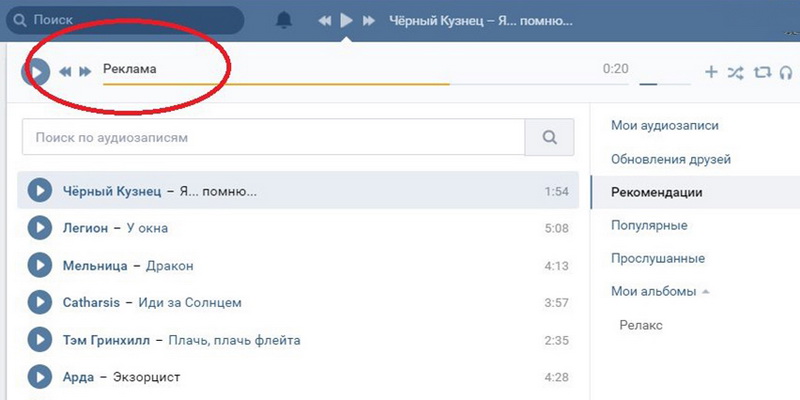The width and height of the screenshot is (800, 400).
Task: Click the Реклама label in player
Action: click(130, 69)
